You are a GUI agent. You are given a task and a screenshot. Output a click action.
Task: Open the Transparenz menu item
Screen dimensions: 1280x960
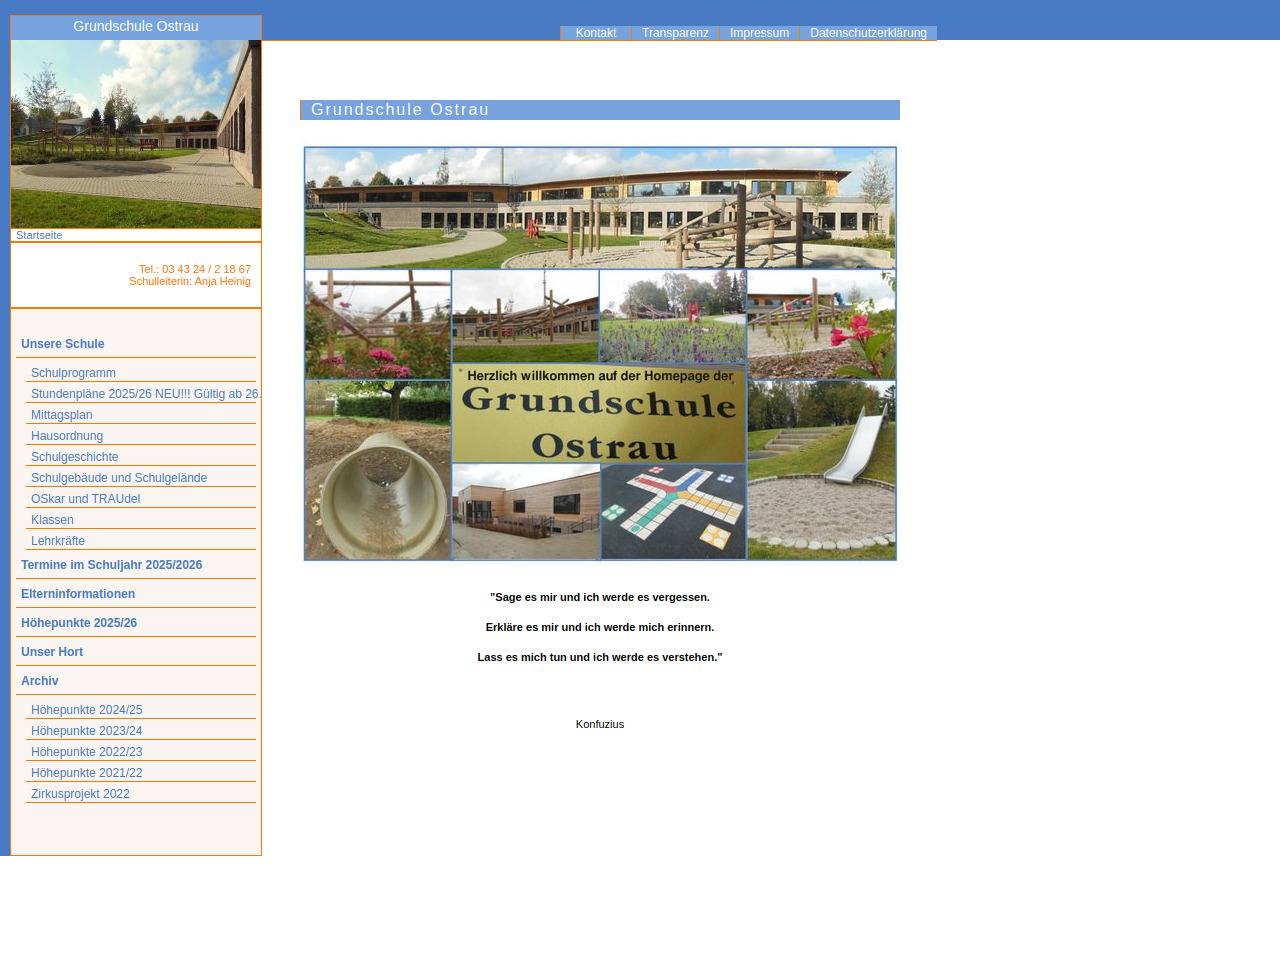tap(675, 33)
